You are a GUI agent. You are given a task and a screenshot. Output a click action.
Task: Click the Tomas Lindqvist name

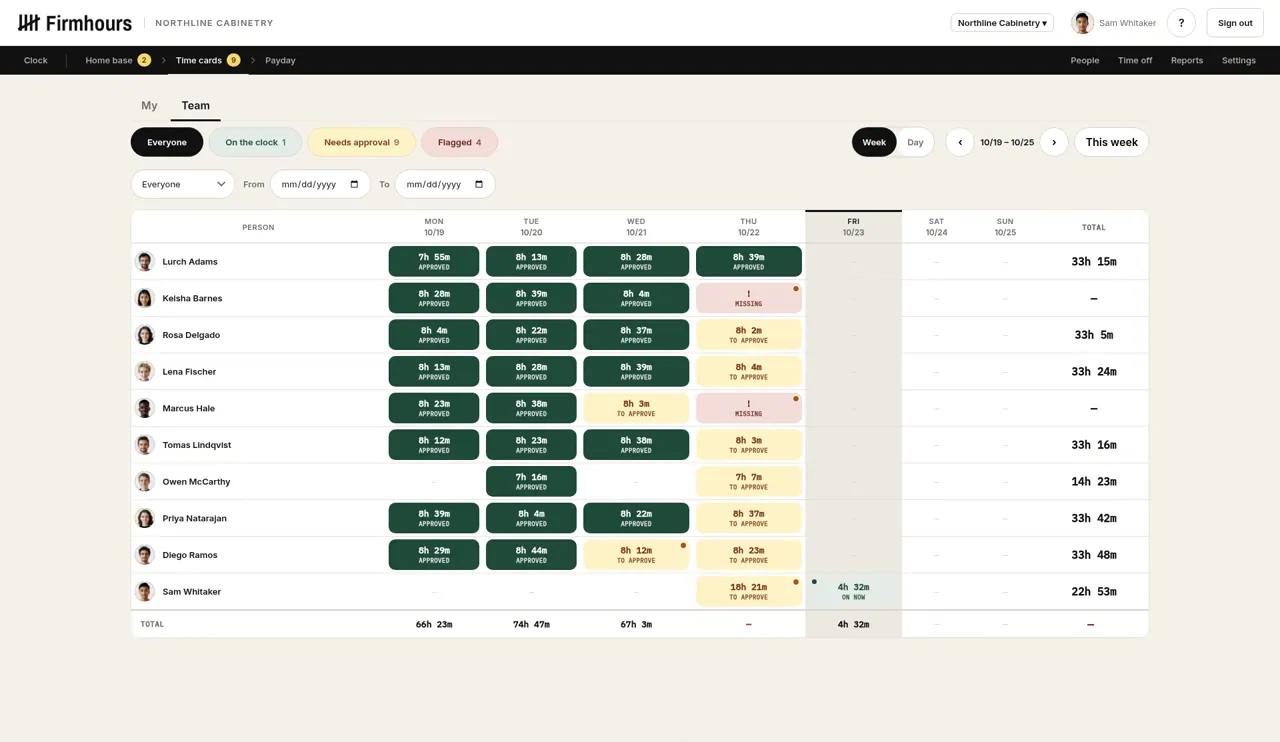coord(196,445)
